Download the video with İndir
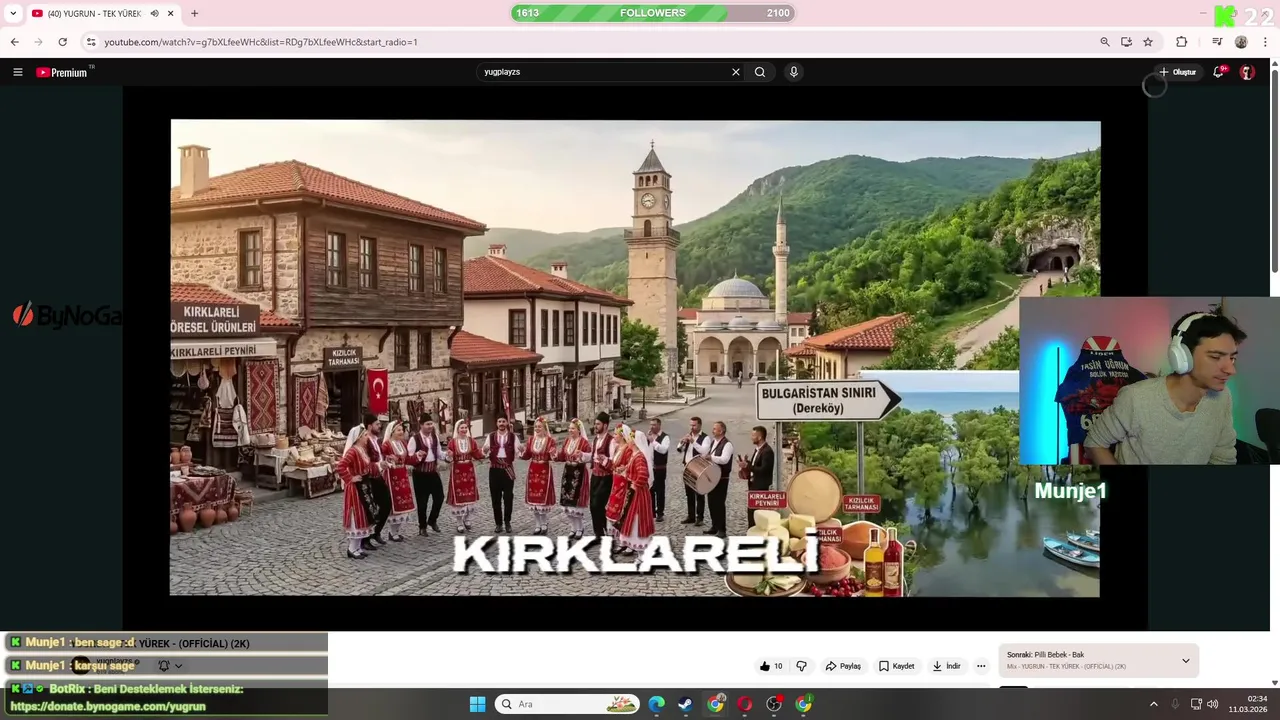Viewport: 1280px width, 720px height. [947, 666]
